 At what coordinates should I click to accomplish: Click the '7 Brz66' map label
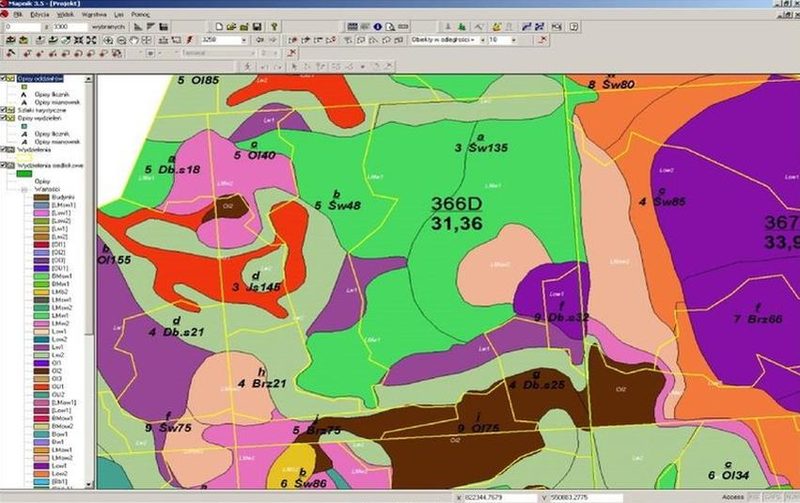pos(758,319)
